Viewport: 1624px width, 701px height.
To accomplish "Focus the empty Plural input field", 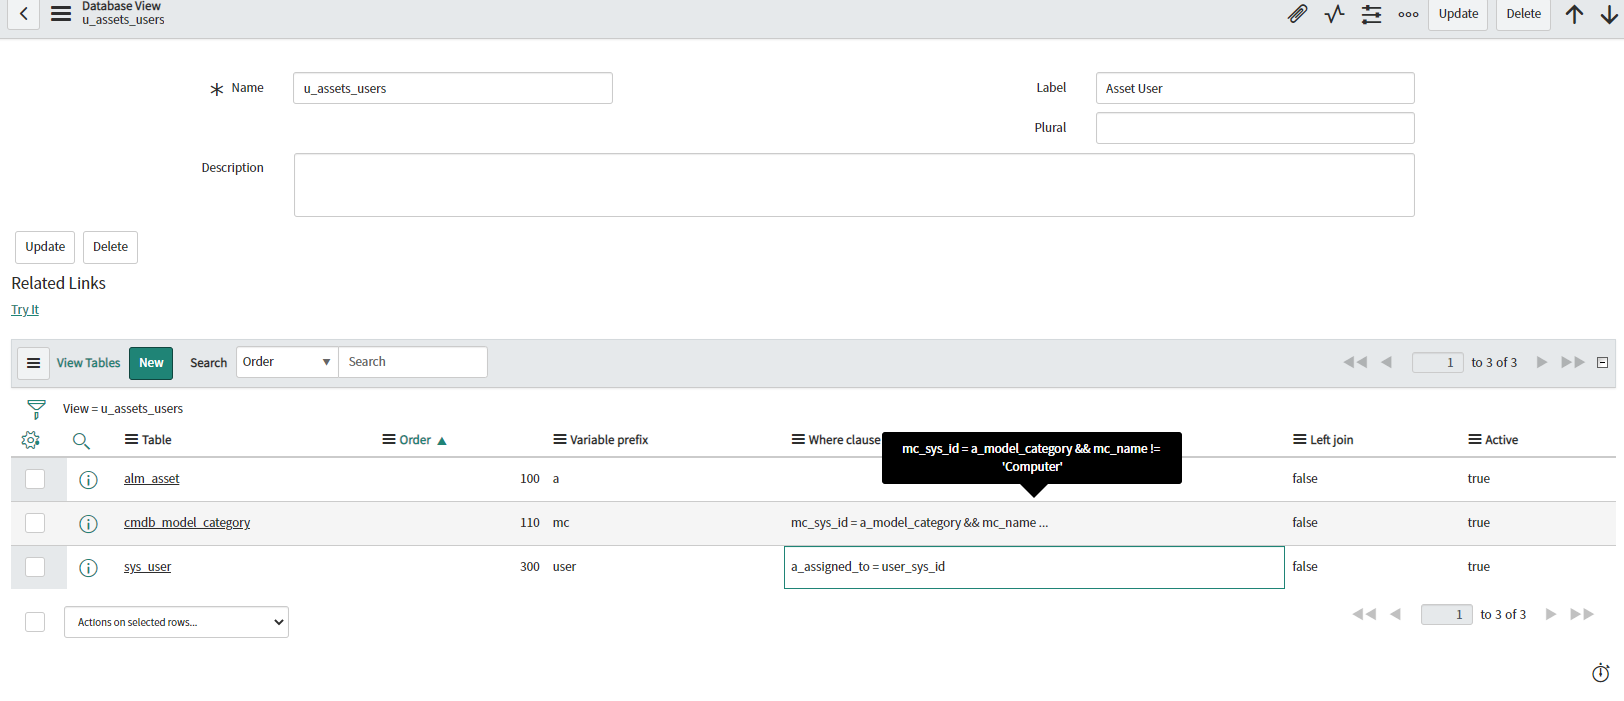I will click(x=1255, y=128).
